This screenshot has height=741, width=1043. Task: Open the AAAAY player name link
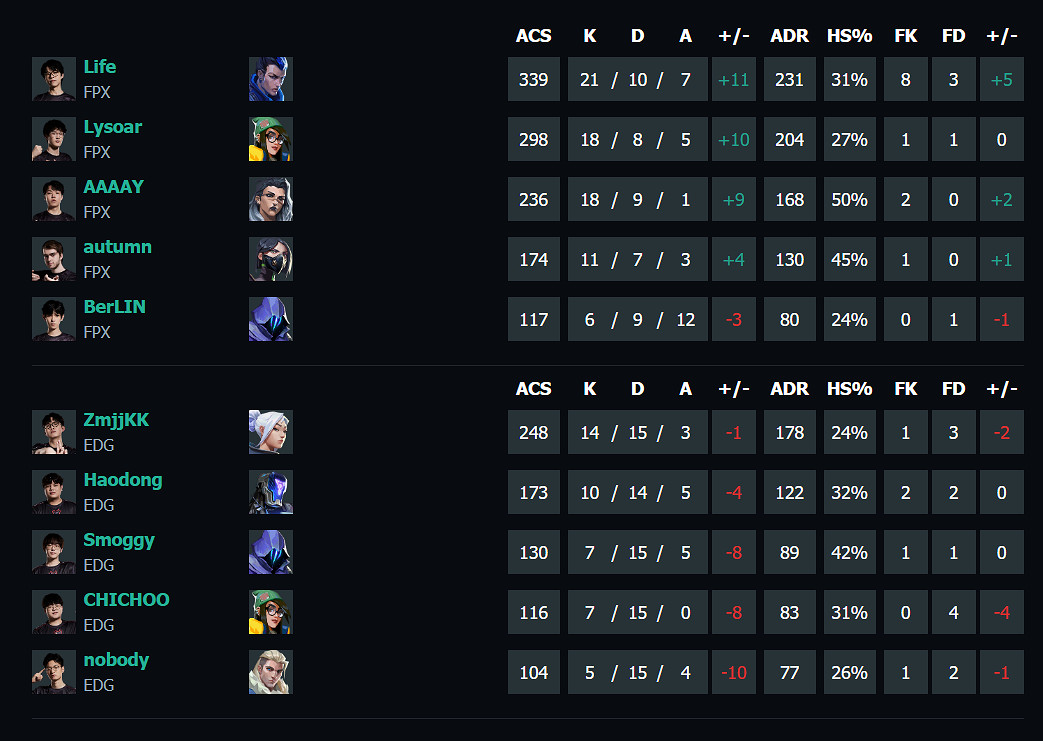tap(113, 187)
